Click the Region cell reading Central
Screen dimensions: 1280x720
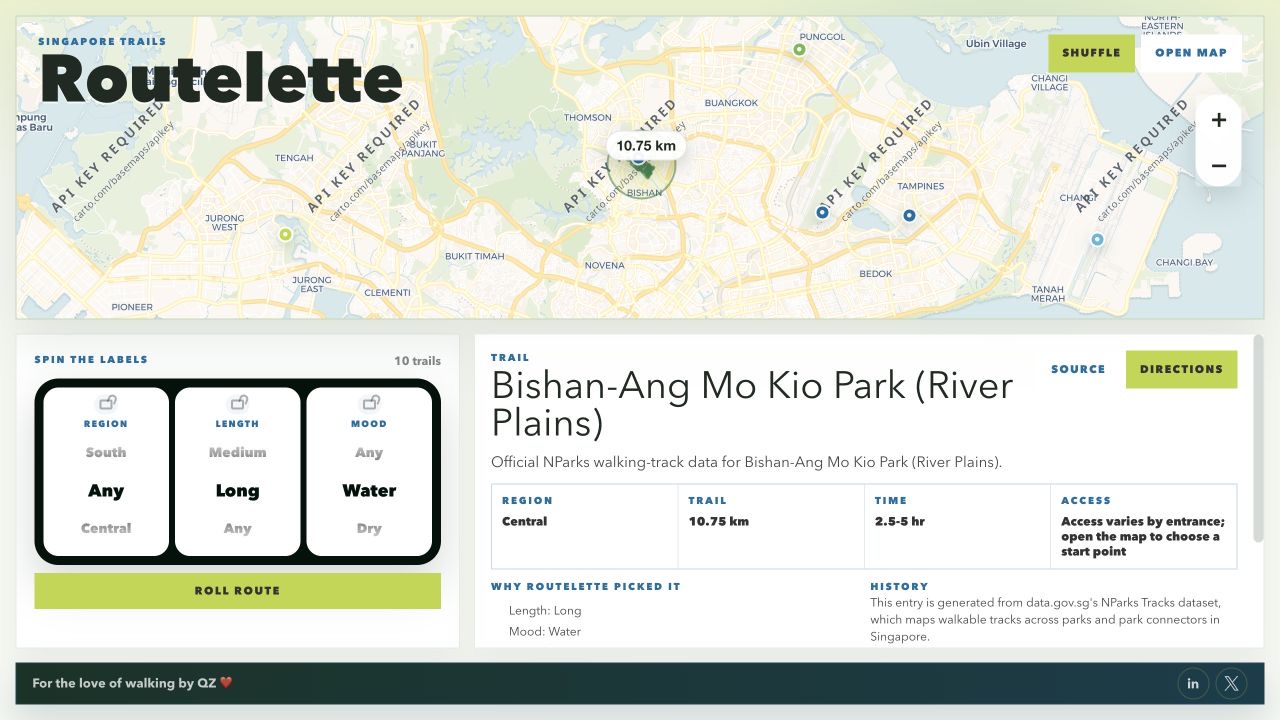[584, 526]
